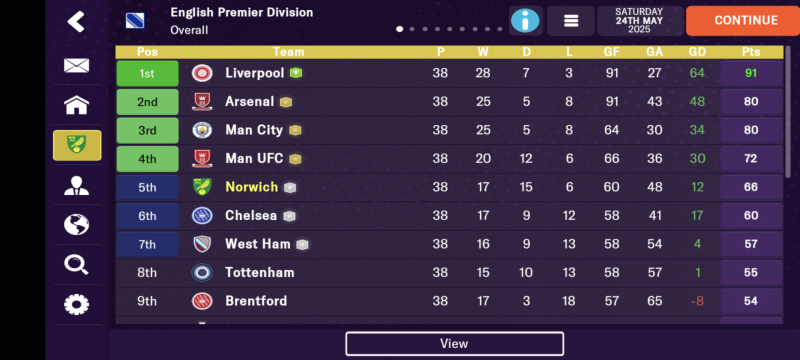
Task: Click the league table scrollbar
Action: click(x=788, y=112)
